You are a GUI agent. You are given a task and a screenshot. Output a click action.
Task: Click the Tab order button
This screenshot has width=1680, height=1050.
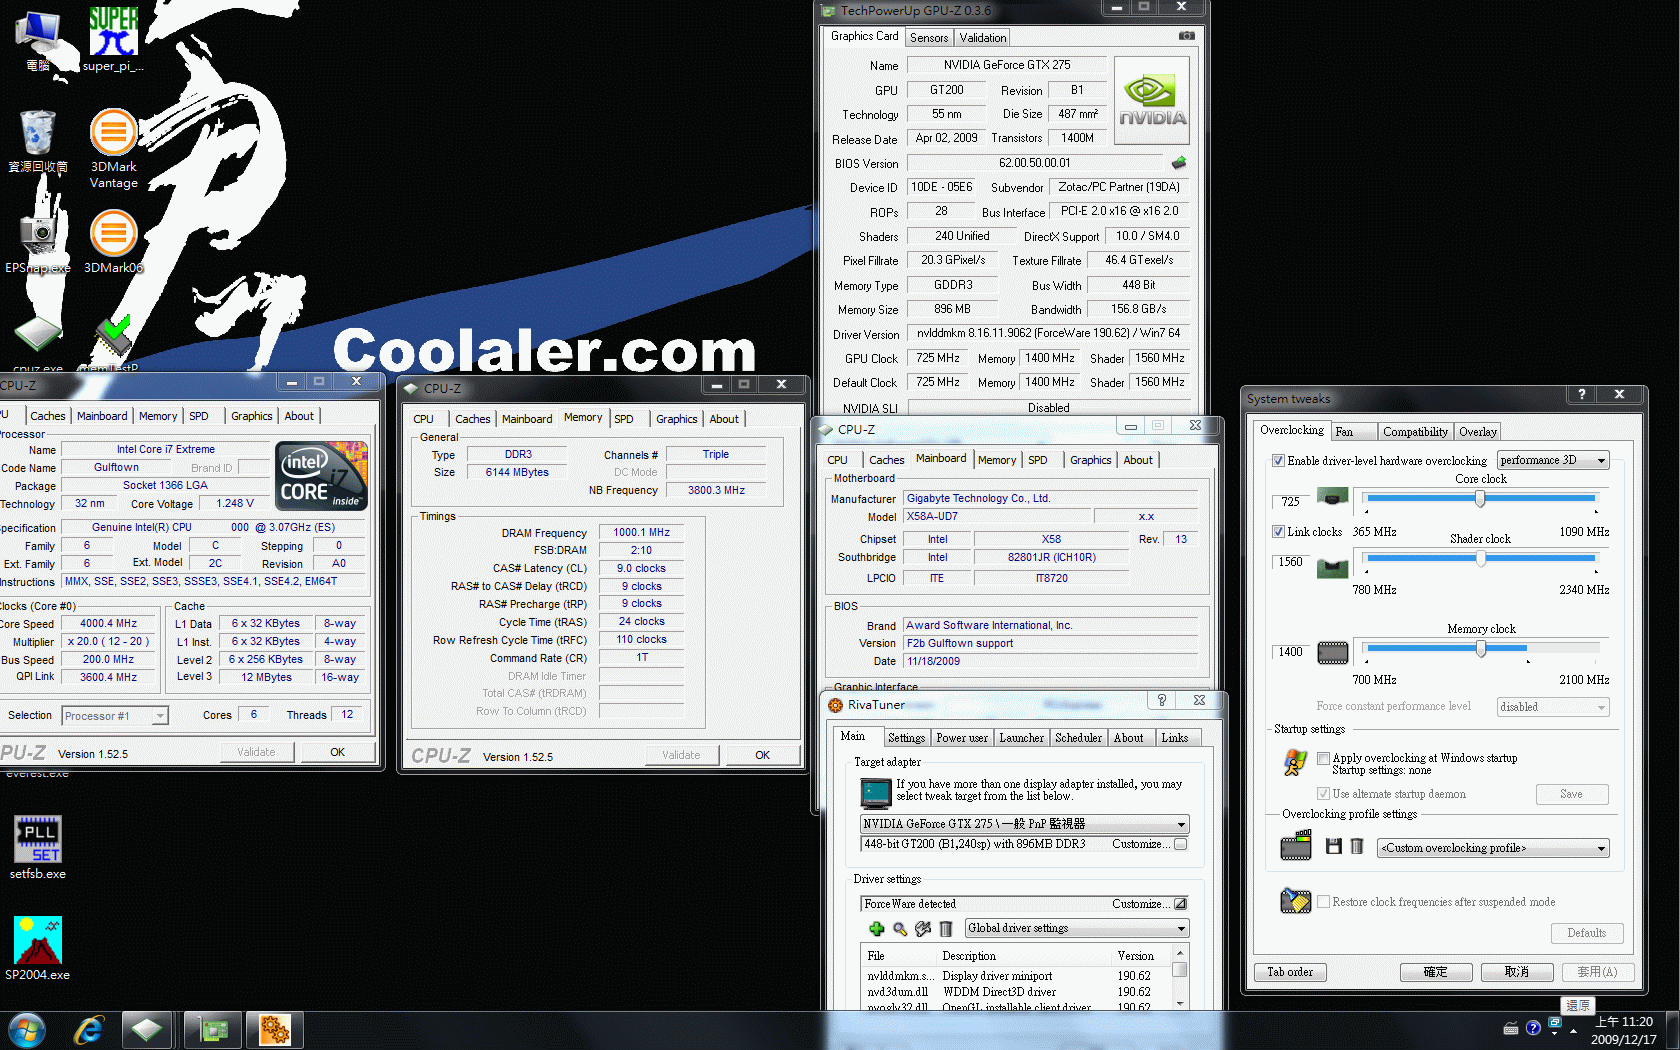click(1290, 972)
